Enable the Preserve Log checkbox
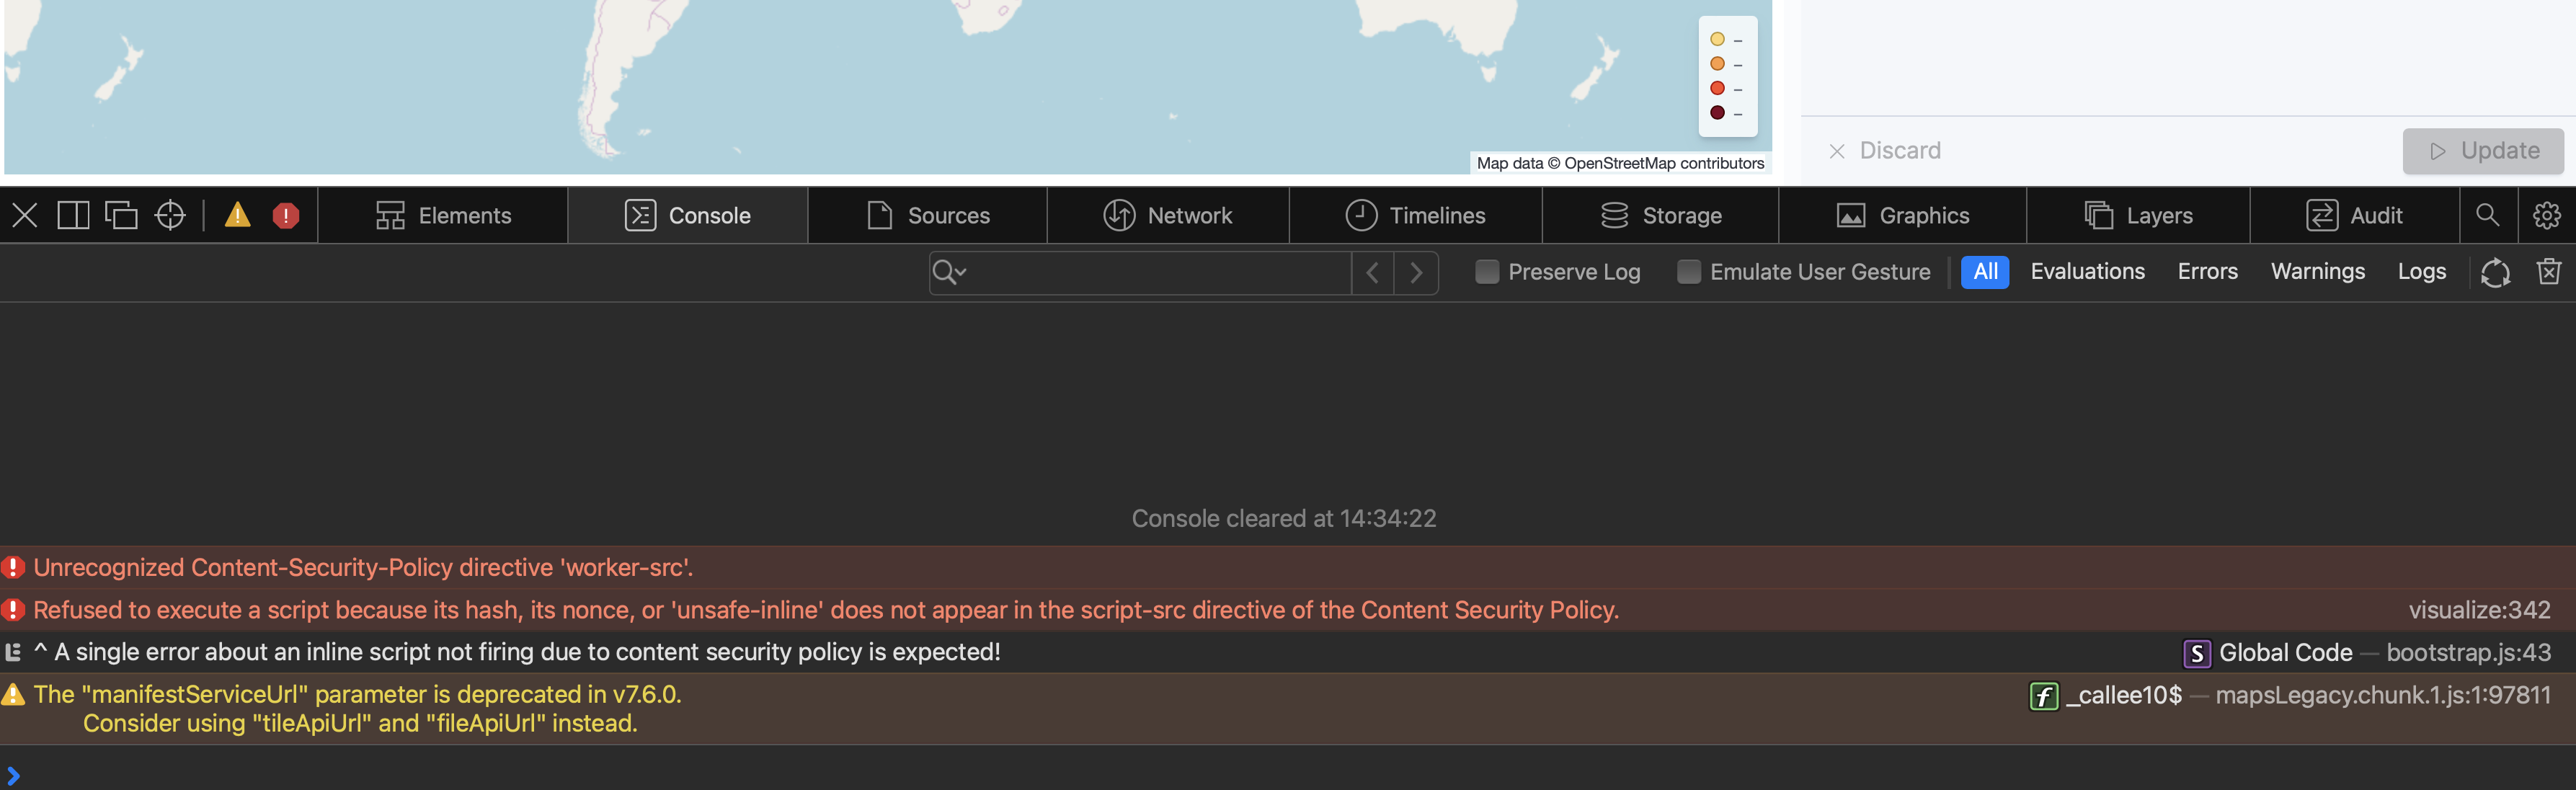 point(1487,271)
